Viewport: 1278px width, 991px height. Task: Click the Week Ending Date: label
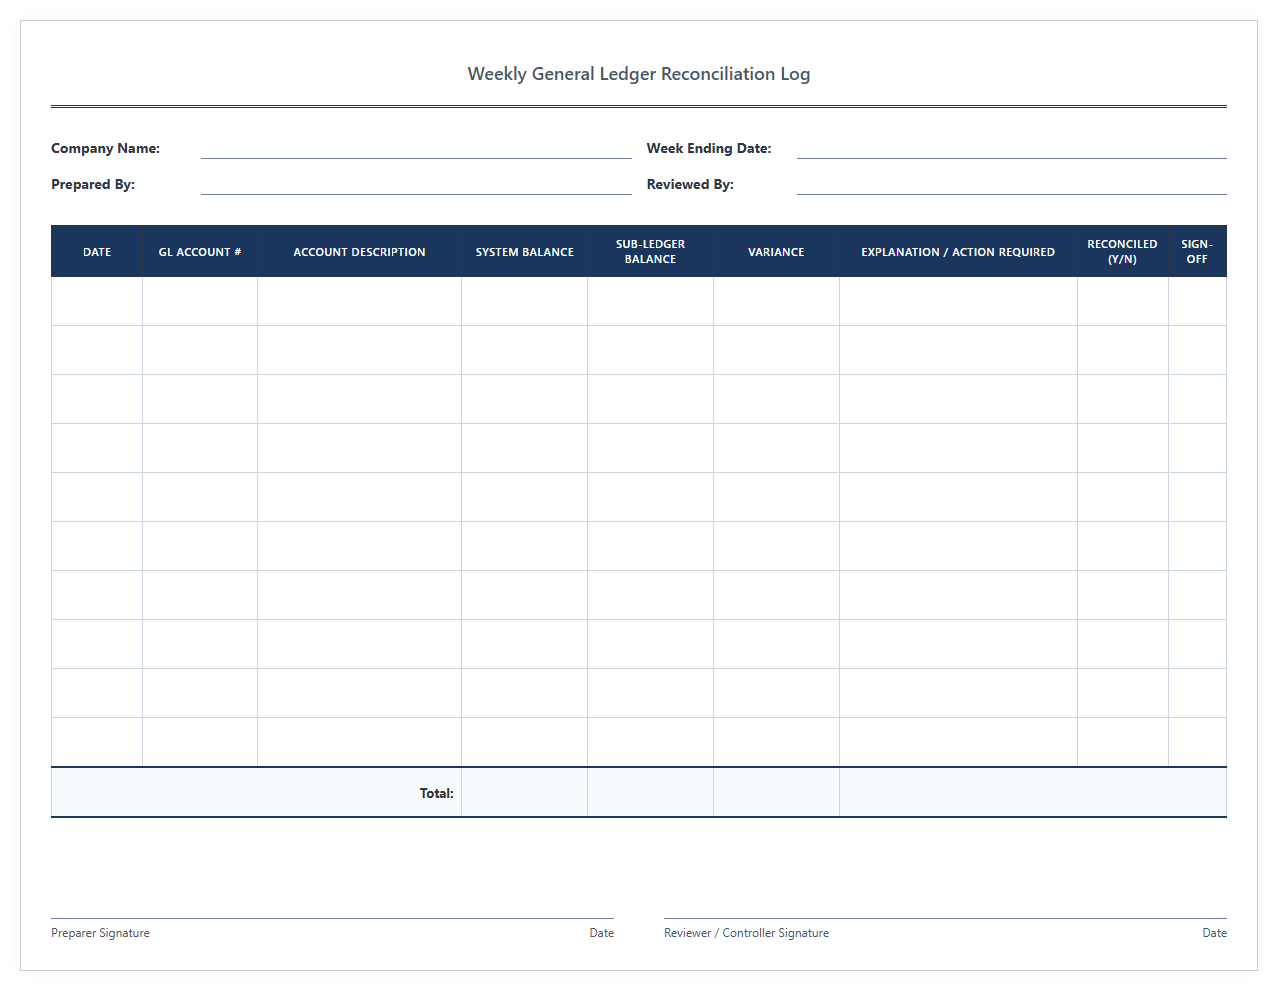pos(709,148)
